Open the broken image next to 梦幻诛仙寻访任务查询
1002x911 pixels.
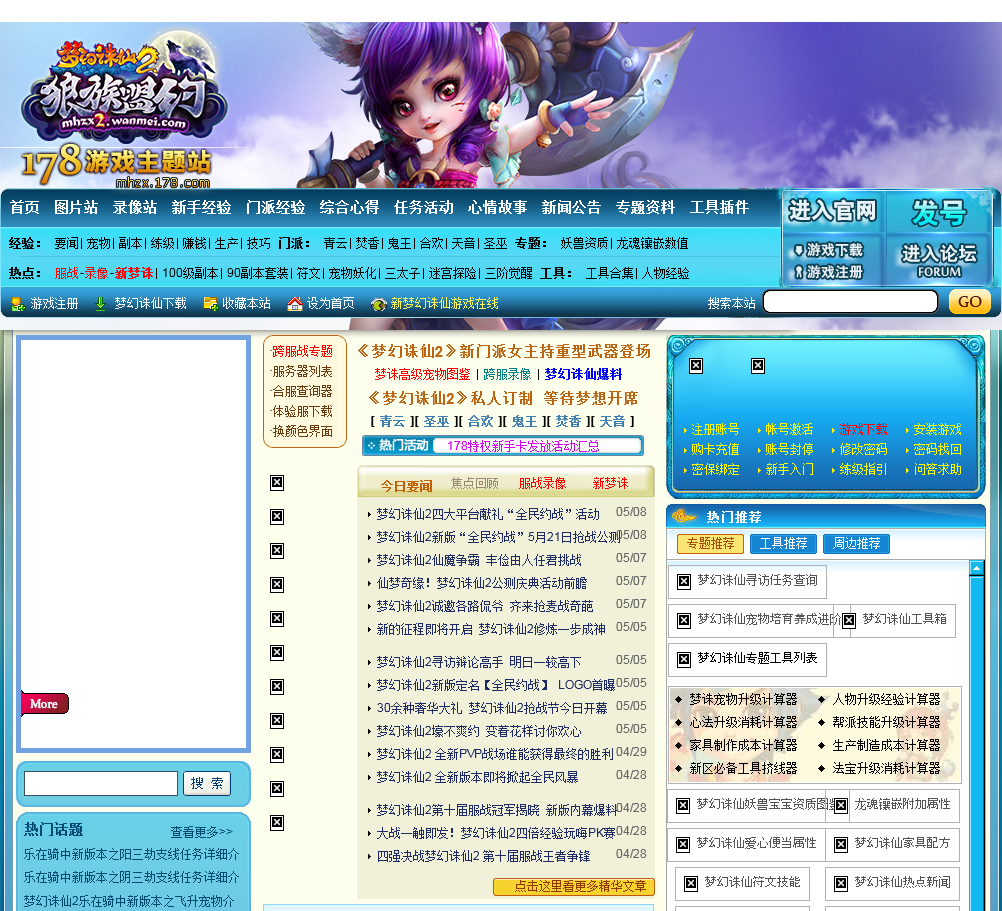[x=684, y=581]
